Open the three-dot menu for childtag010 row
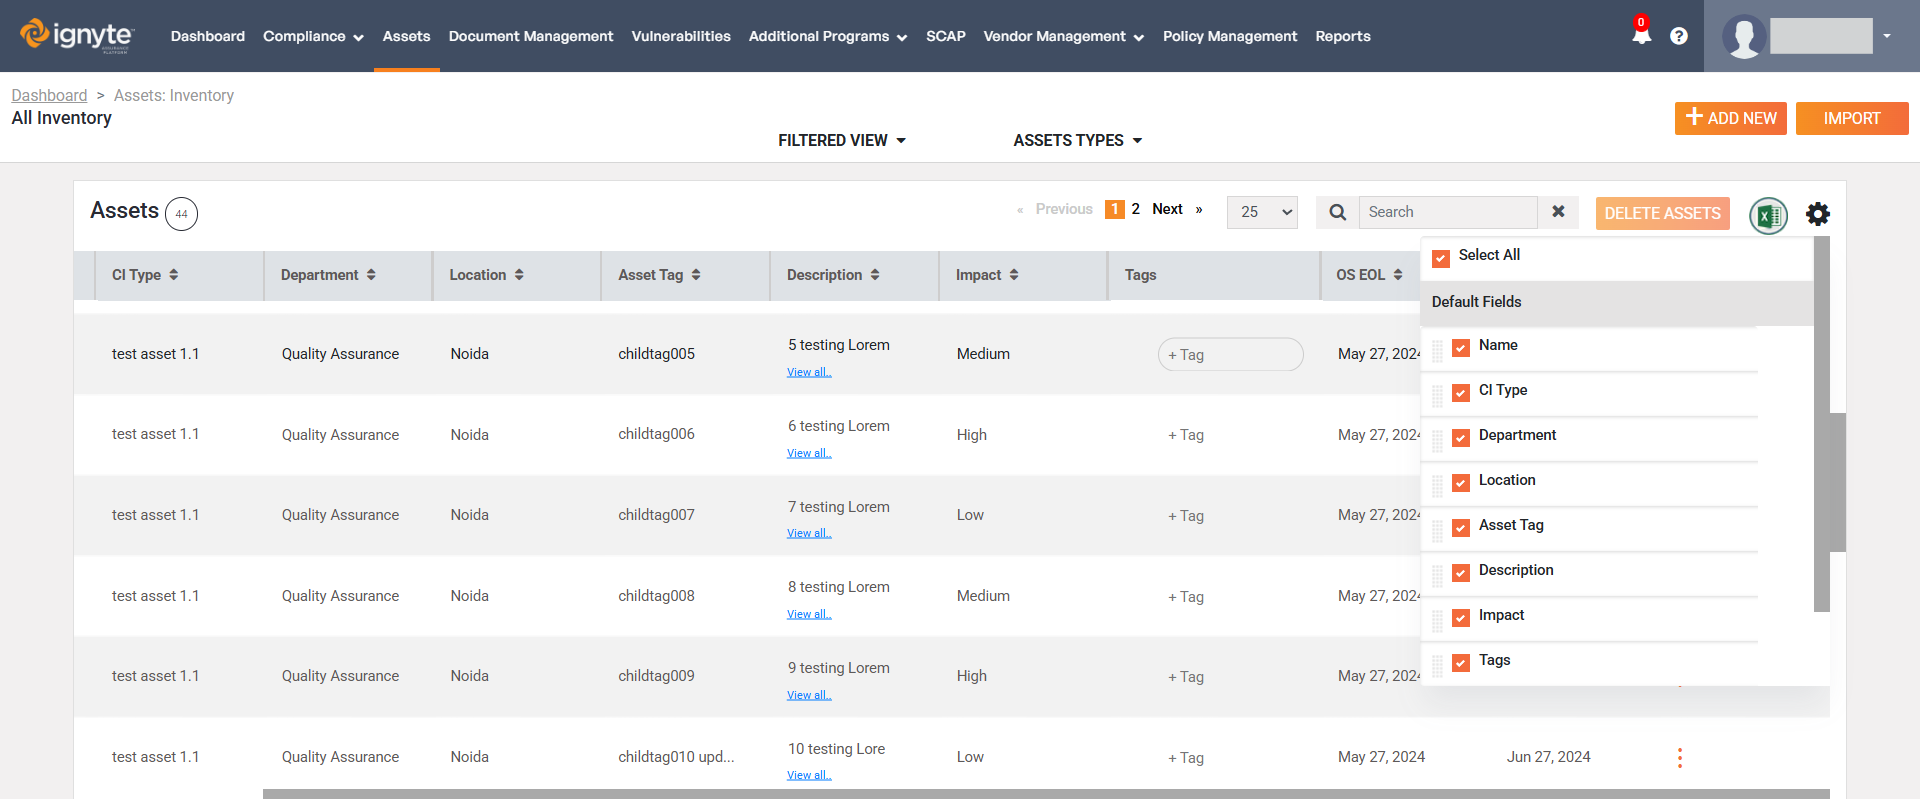 1680,758
